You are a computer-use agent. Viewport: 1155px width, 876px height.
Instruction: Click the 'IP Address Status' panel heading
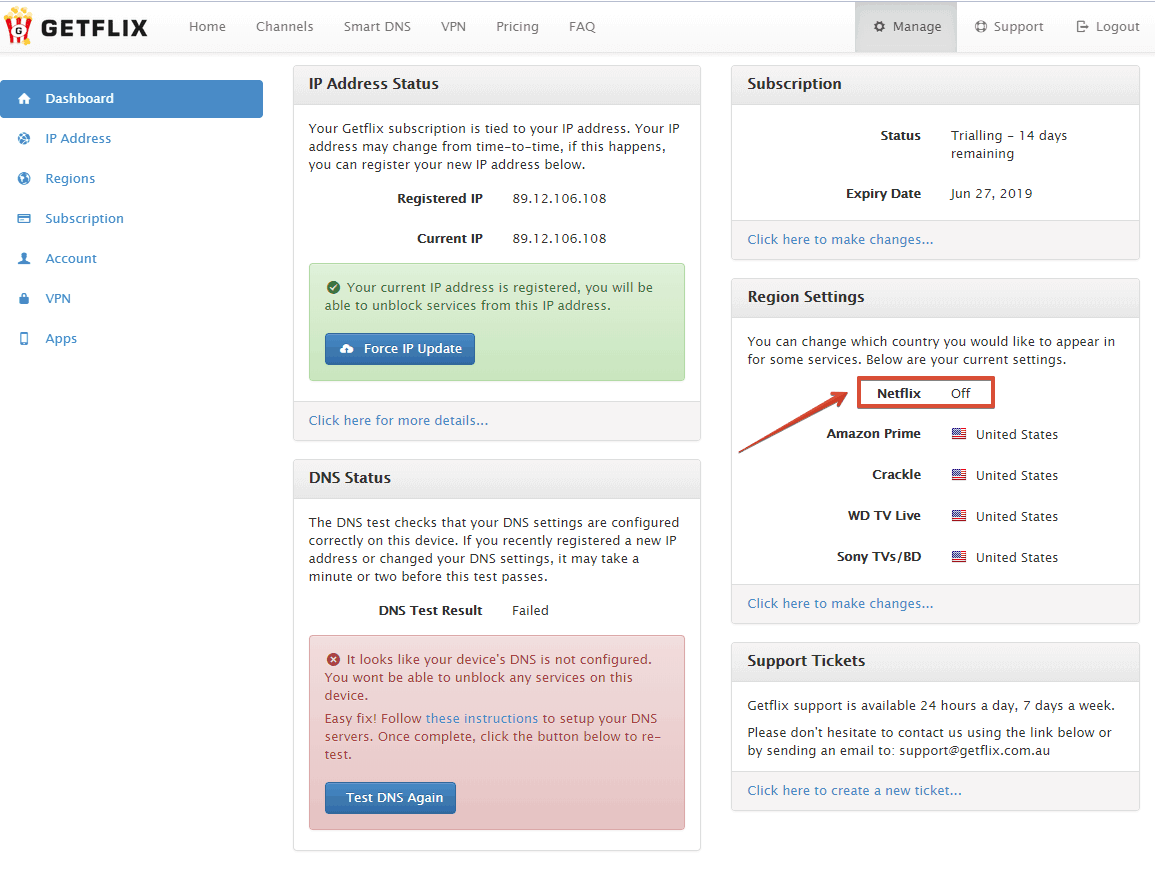pos(373,84)
